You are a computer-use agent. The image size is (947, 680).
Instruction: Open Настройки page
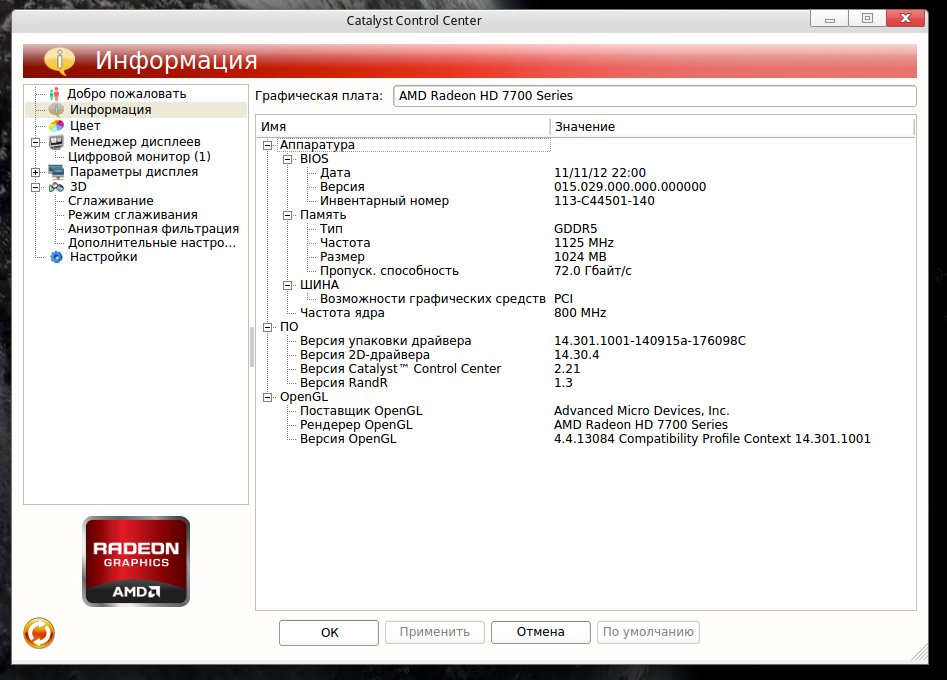click(x=103, y=257)
